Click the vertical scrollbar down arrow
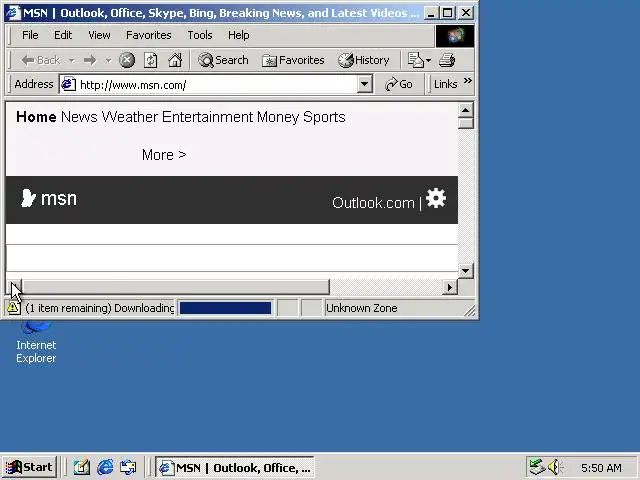This screenshot has height=480, width=640. tap(466, 271)
